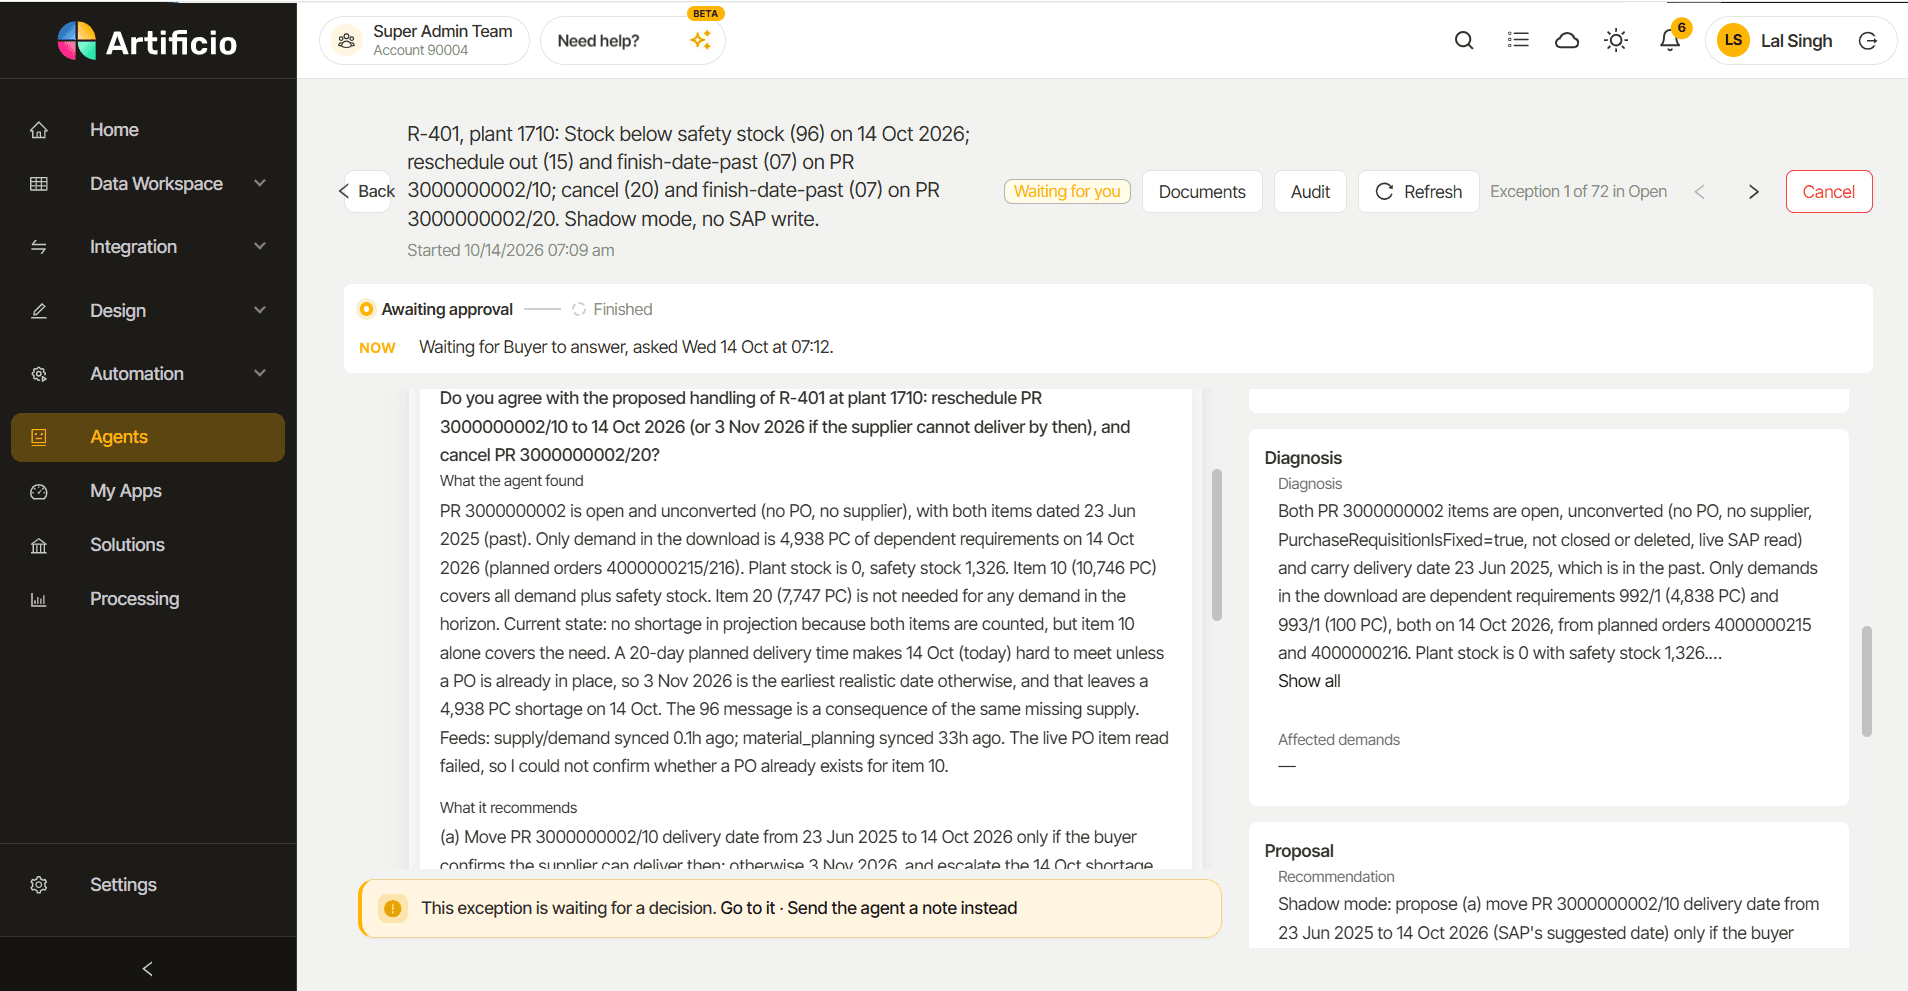
Task: Go to next exception arrow
Action: tap(1753, 192)
